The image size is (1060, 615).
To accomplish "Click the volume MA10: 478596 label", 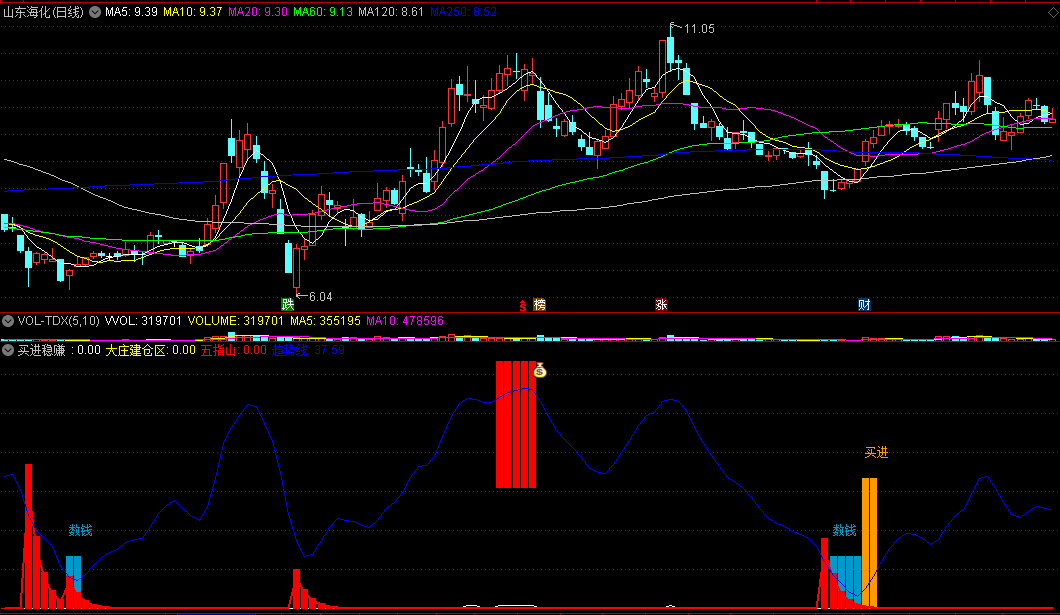I will click(405, 321).
